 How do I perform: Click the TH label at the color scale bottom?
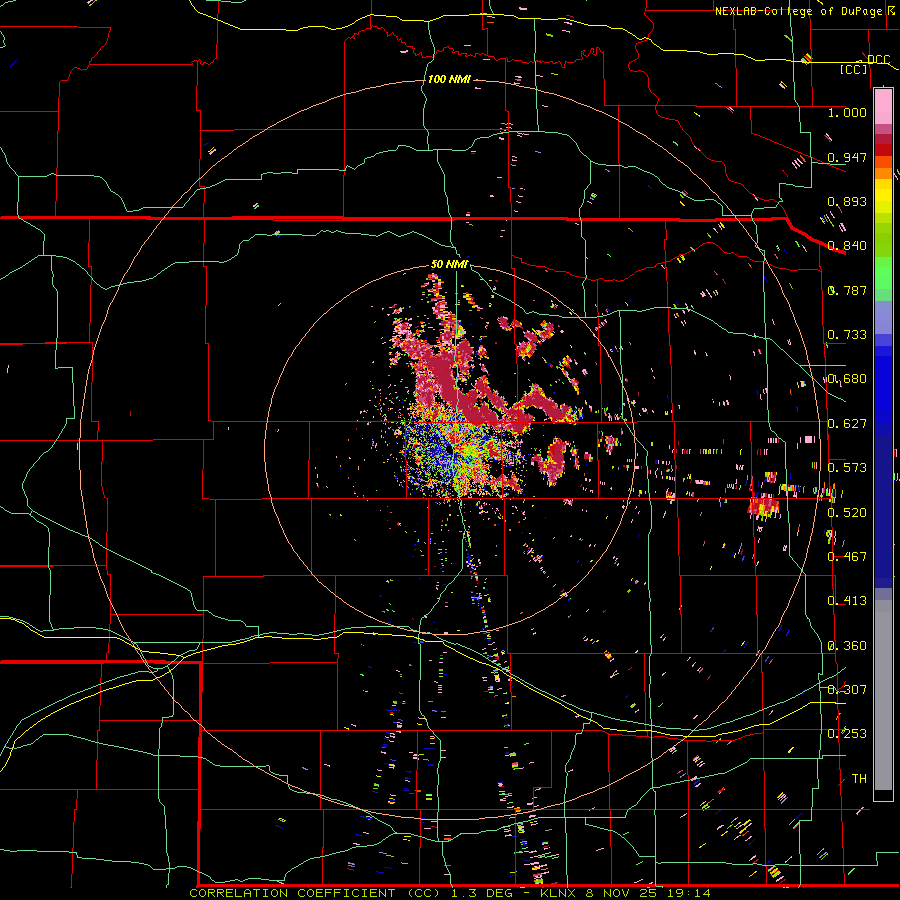(859, 779)
